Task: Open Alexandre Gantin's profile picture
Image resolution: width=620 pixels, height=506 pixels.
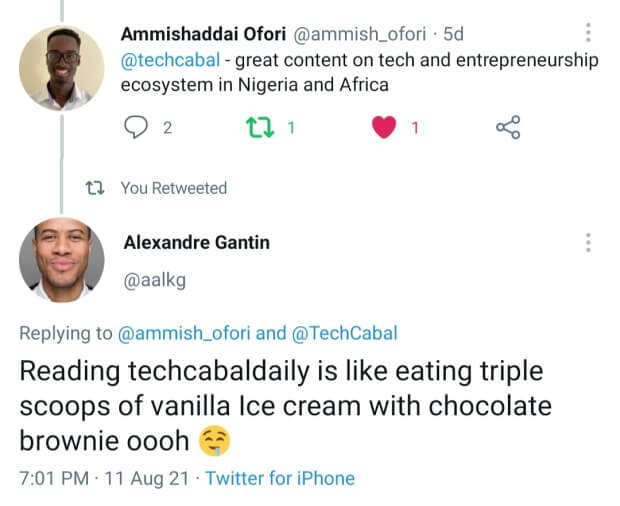Action: [x=62, y=259]
